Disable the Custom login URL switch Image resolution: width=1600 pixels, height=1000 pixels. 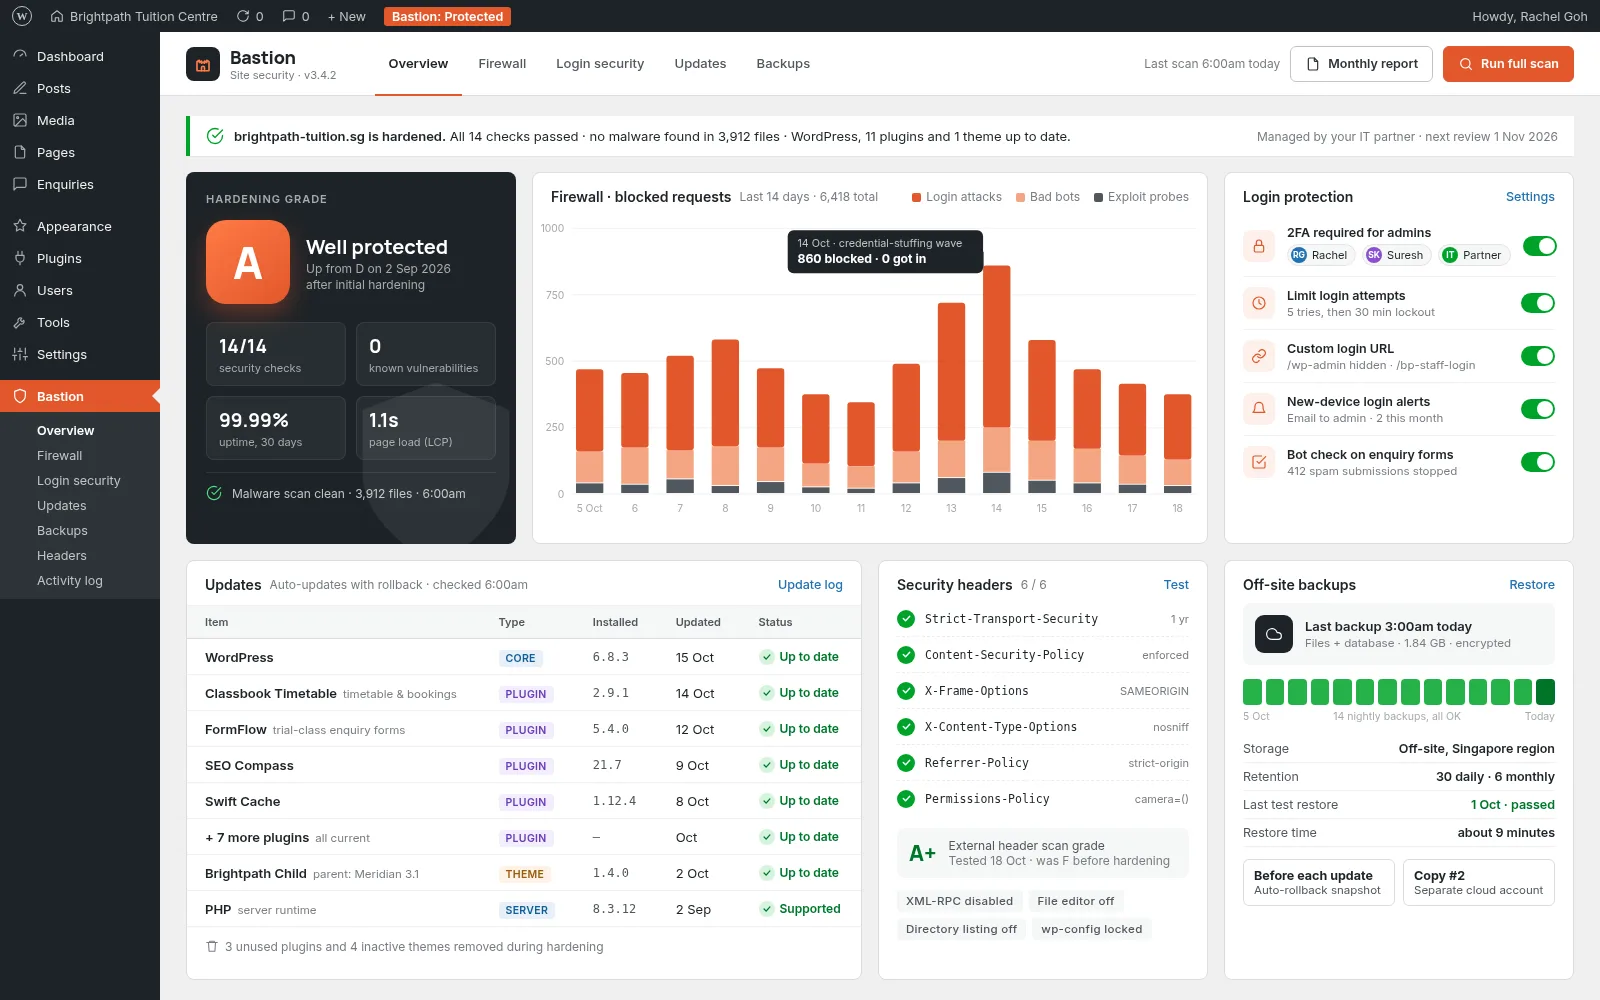click(x=1538, y=356)
